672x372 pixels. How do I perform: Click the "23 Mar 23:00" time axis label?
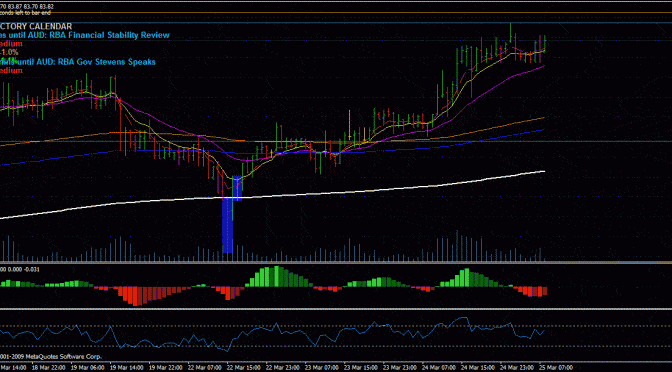(x=398, y=367)
